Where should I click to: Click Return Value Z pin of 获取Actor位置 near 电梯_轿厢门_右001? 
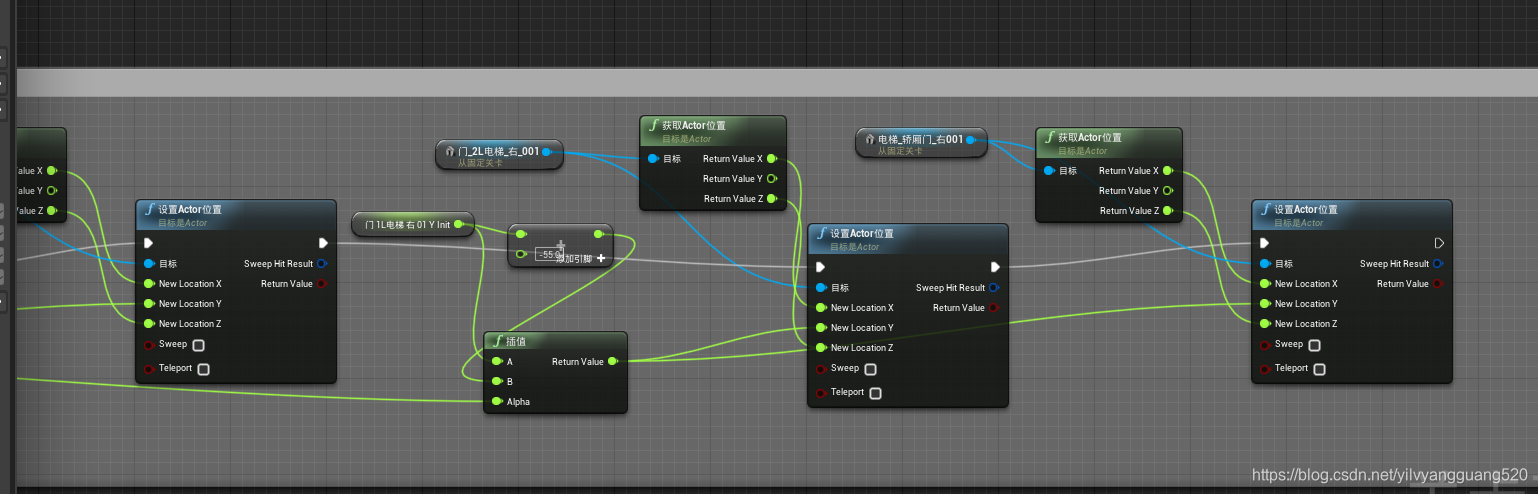point(1168,211)
